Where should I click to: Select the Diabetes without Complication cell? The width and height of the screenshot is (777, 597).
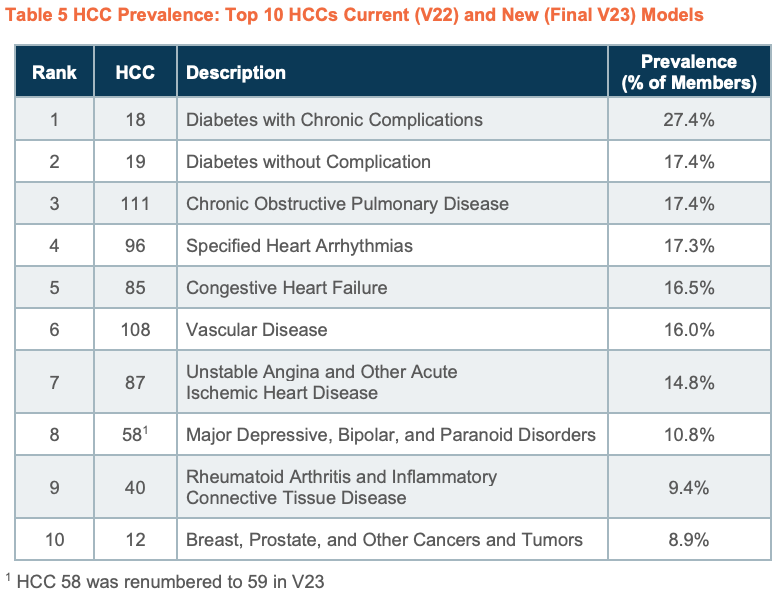coord(308,162)
